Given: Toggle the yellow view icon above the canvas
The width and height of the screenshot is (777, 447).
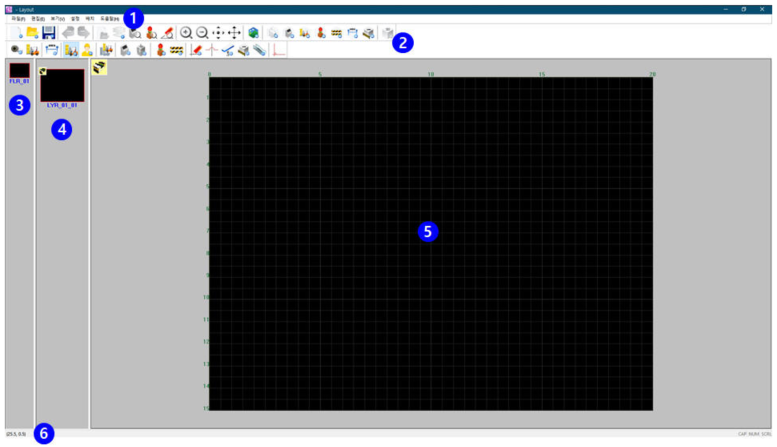Looking at the screenshot, I should (x=100, y=66).
